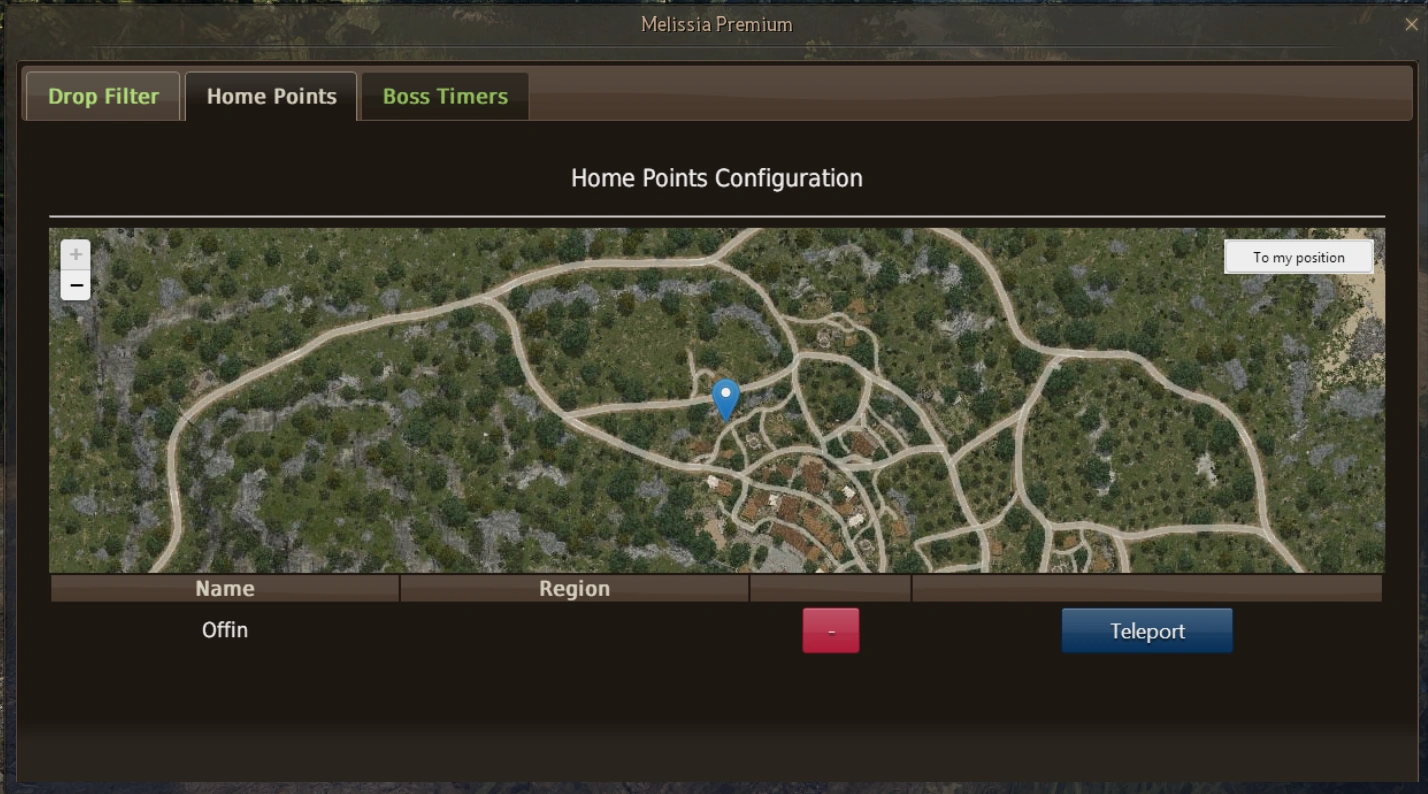
Task: Click the Melissia Premium title bar
Action: tap(716, 24)
